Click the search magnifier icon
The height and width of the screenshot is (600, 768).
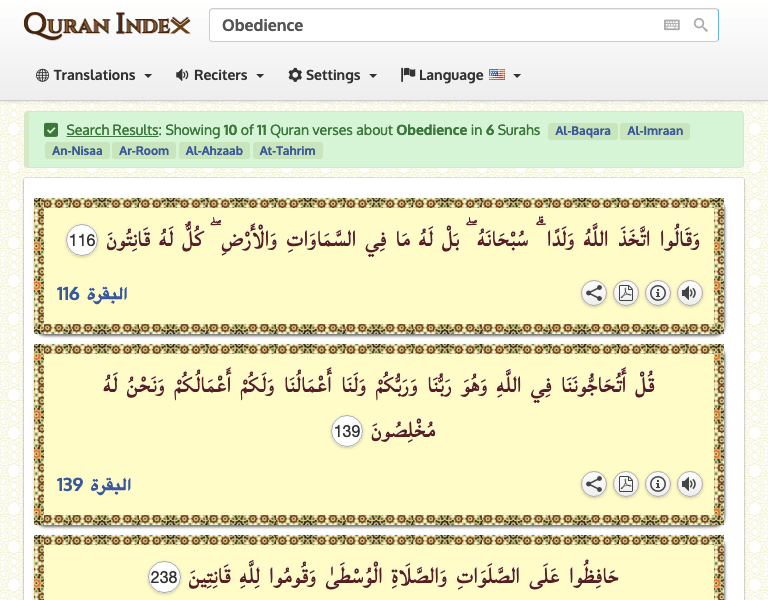pyautogui.click(x=701, y=25)
